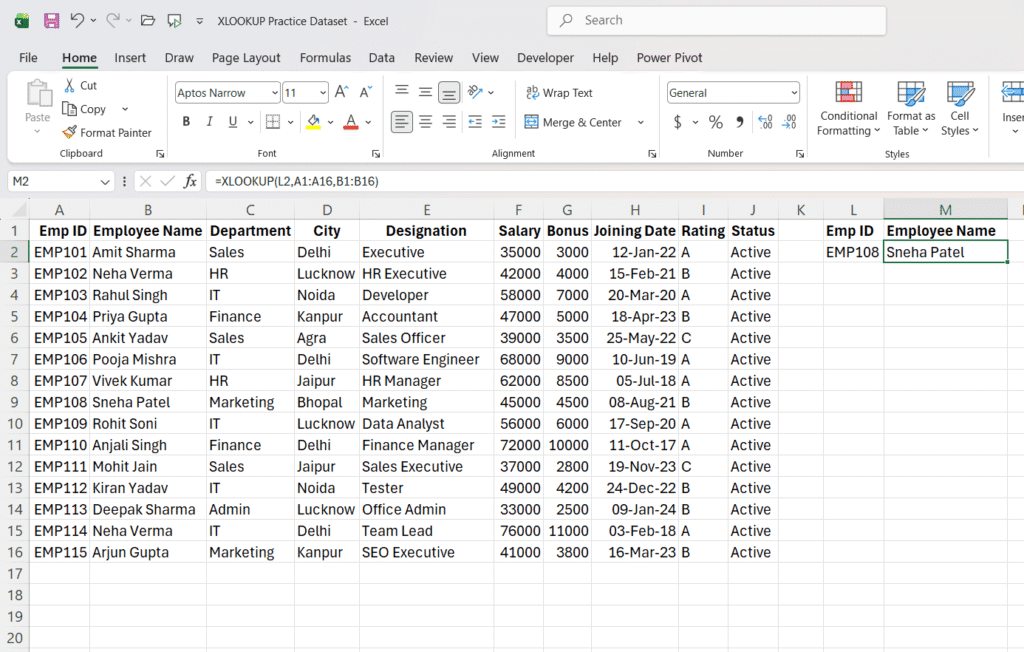Switch to the Power Pivot tab
1024x652 pixels.
pyautogui.click(x=669, y=57)
